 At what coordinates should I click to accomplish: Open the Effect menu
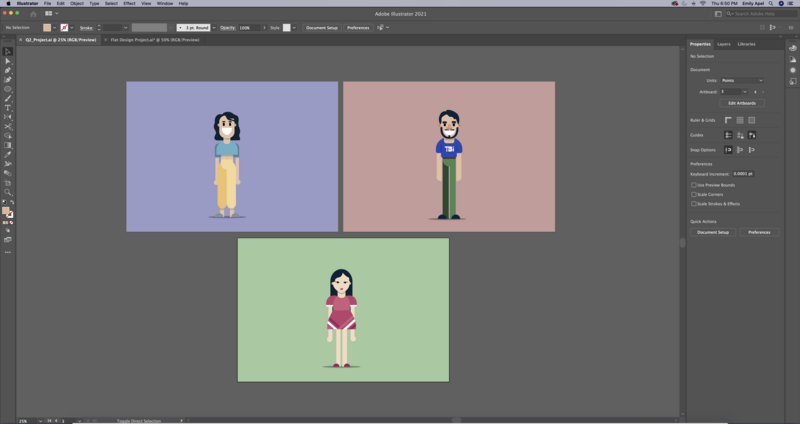(129, 4)
